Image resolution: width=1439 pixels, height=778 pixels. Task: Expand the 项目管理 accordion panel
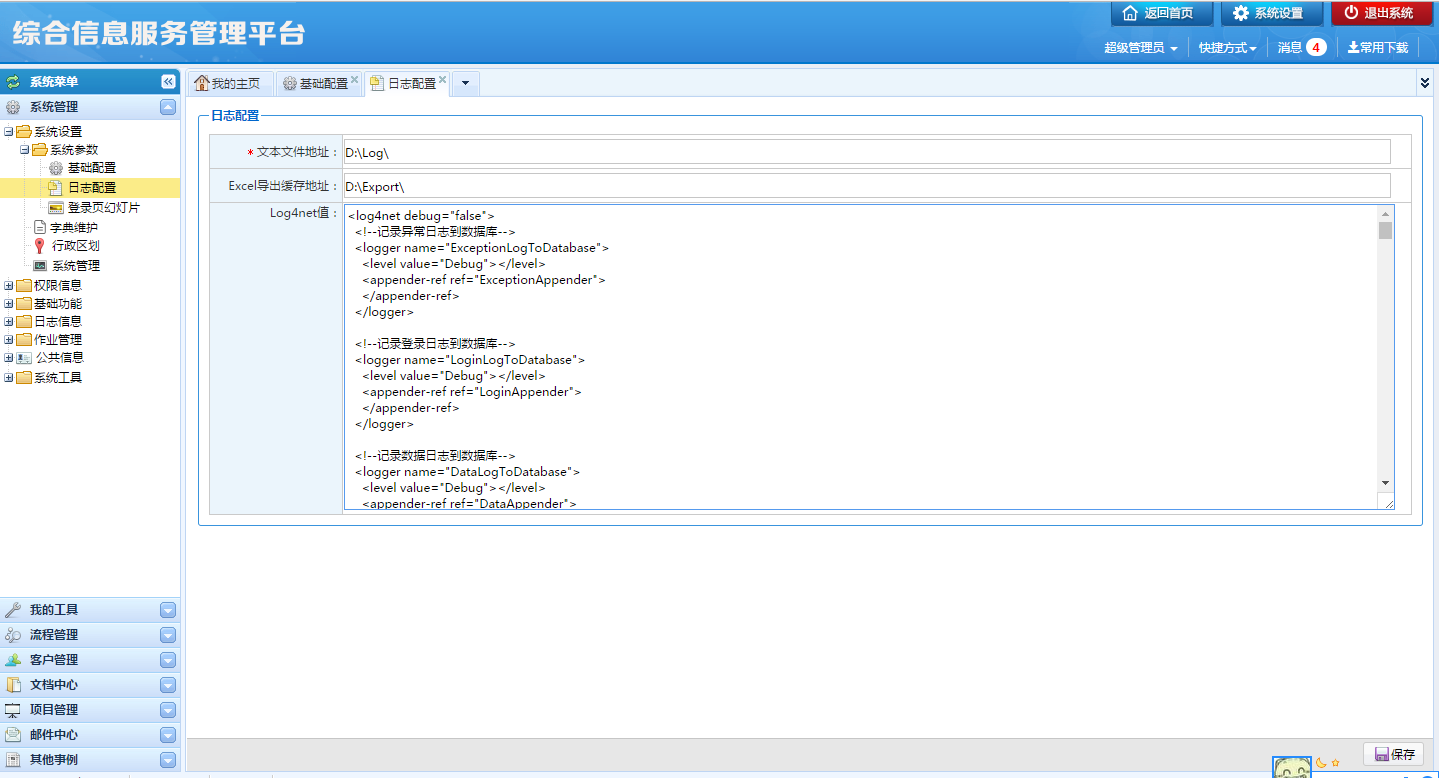tap(168, 710)
